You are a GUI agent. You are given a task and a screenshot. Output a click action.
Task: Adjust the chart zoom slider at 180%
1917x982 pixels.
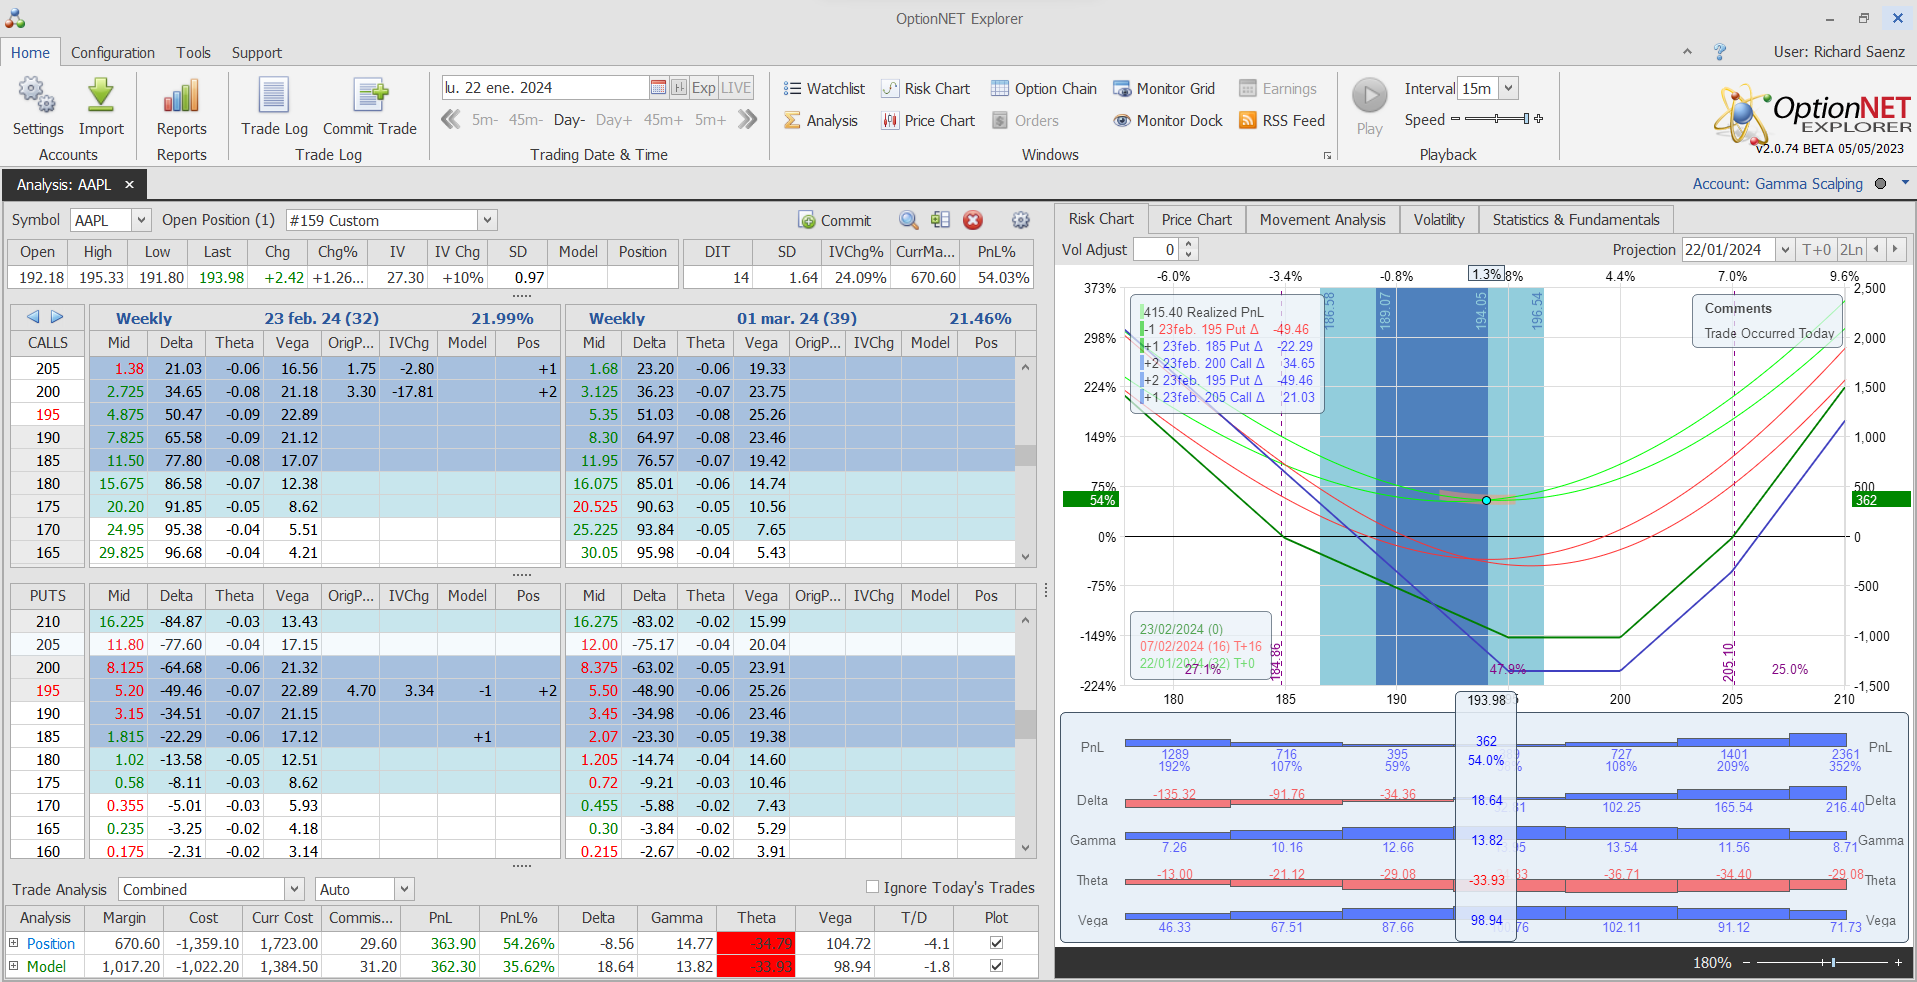coord(1821,962)
